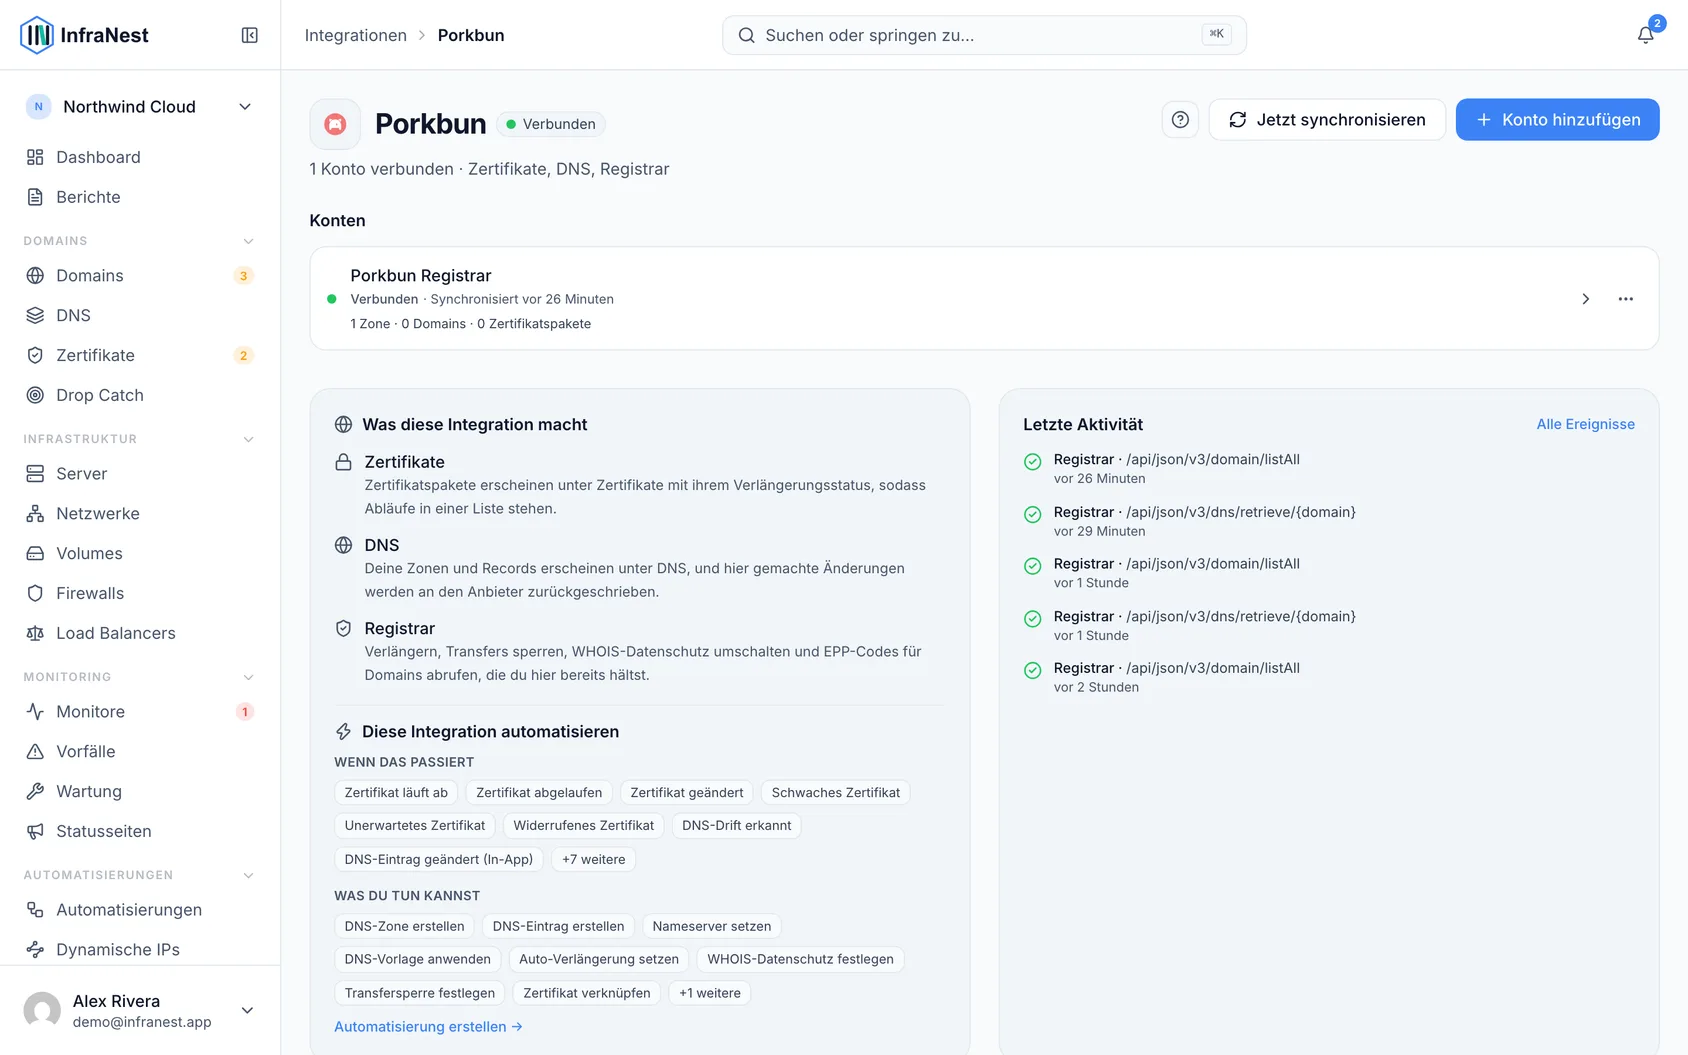Click Konto hinzufügen button
This screenshot has height=1055, width=1688.
click(x=1557, y=120)
